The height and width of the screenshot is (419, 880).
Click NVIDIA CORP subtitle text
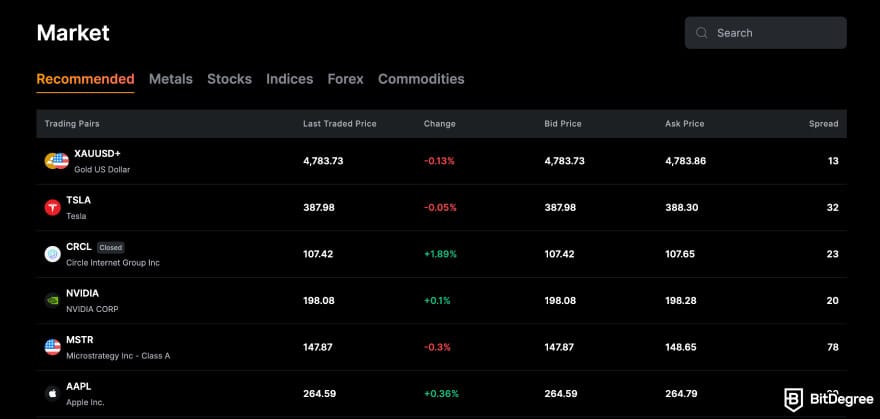[x=92, y=309]
